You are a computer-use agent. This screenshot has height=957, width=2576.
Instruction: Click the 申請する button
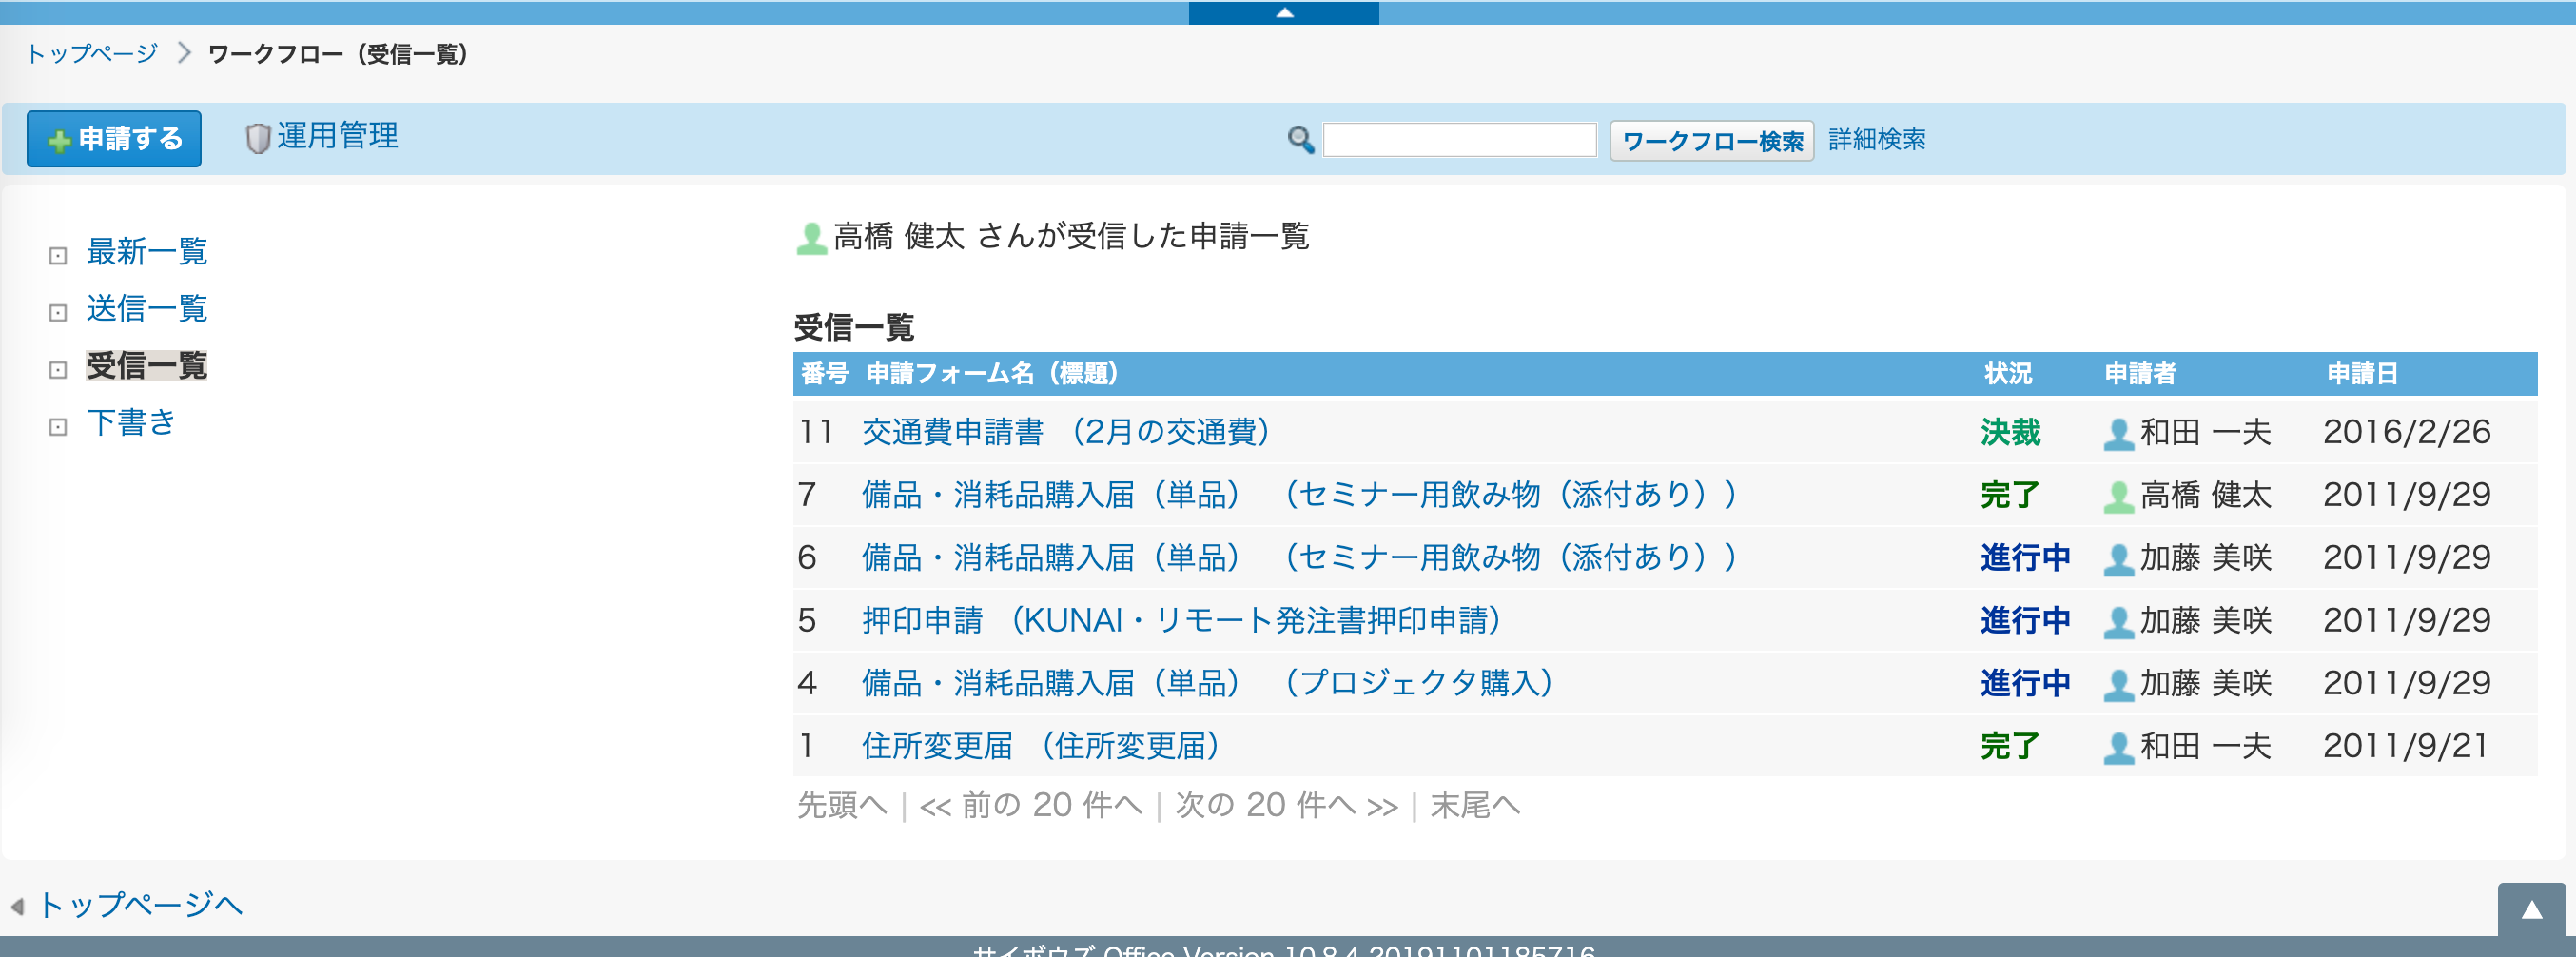click(x=114, y=139)
